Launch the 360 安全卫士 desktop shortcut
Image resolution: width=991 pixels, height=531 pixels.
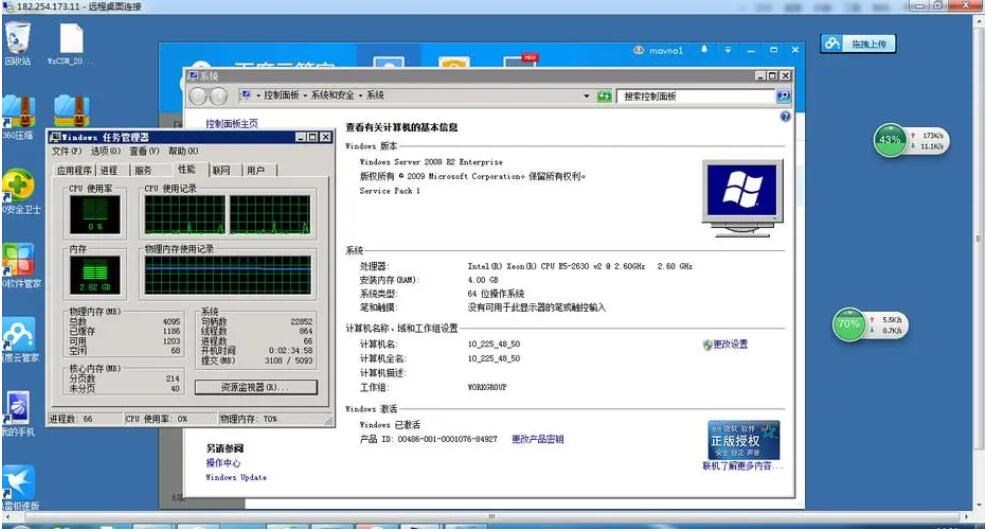(x=18, y=185)
